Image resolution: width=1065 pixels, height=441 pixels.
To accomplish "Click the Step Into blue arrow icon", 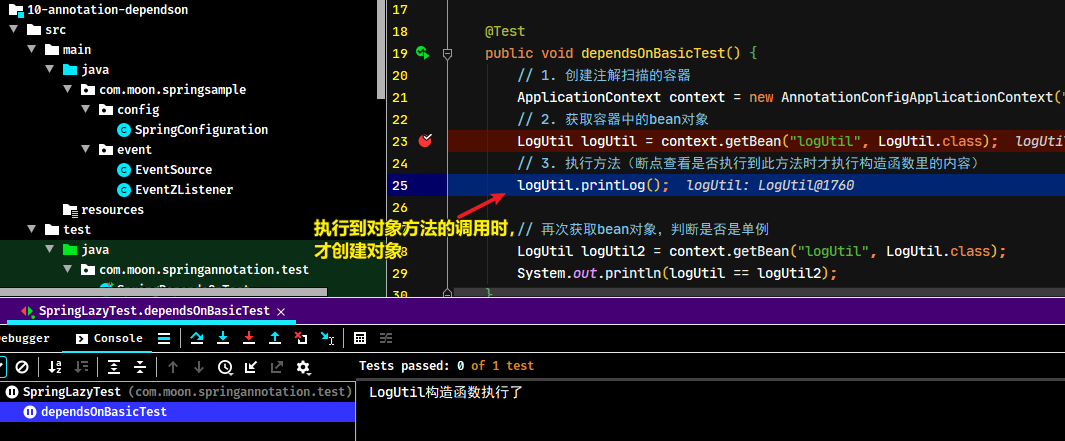I will [x=223, y=338].
